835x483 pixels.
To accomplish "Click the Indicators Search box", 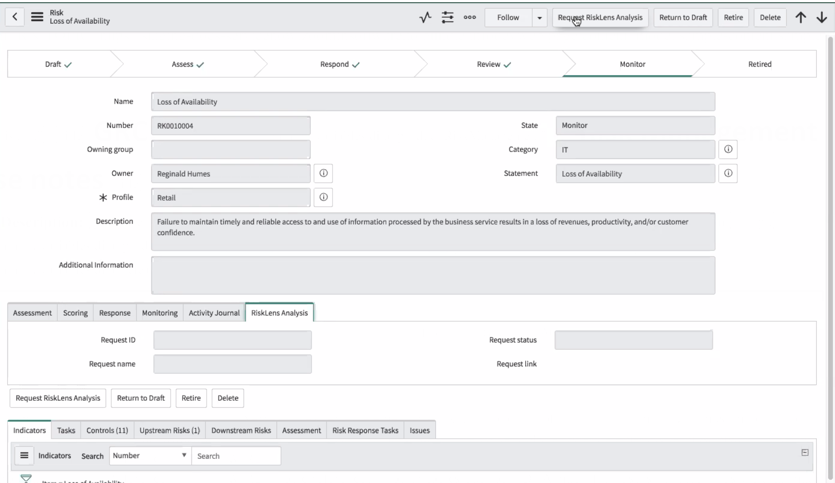I will pyautogui.click(x=236, y=456).
